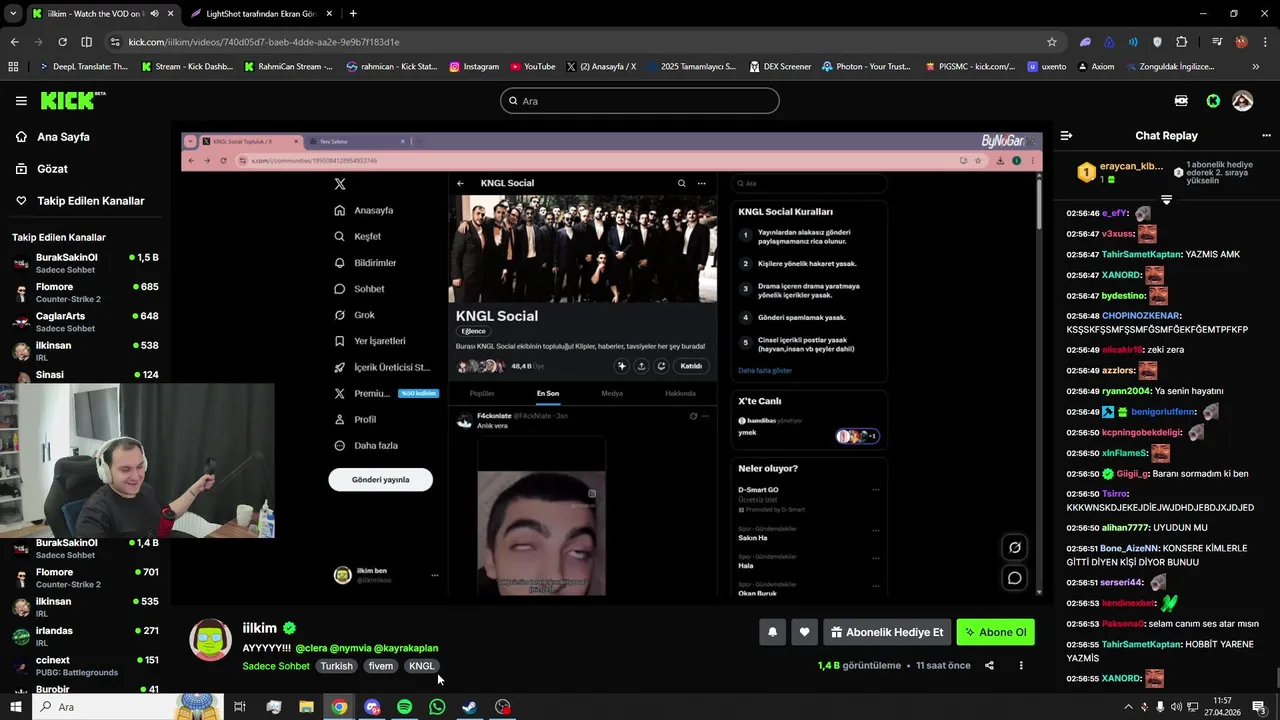
Task: Open the Kick user profile avatar menu
Action: pyautogui.click(x=1242, y=101)
